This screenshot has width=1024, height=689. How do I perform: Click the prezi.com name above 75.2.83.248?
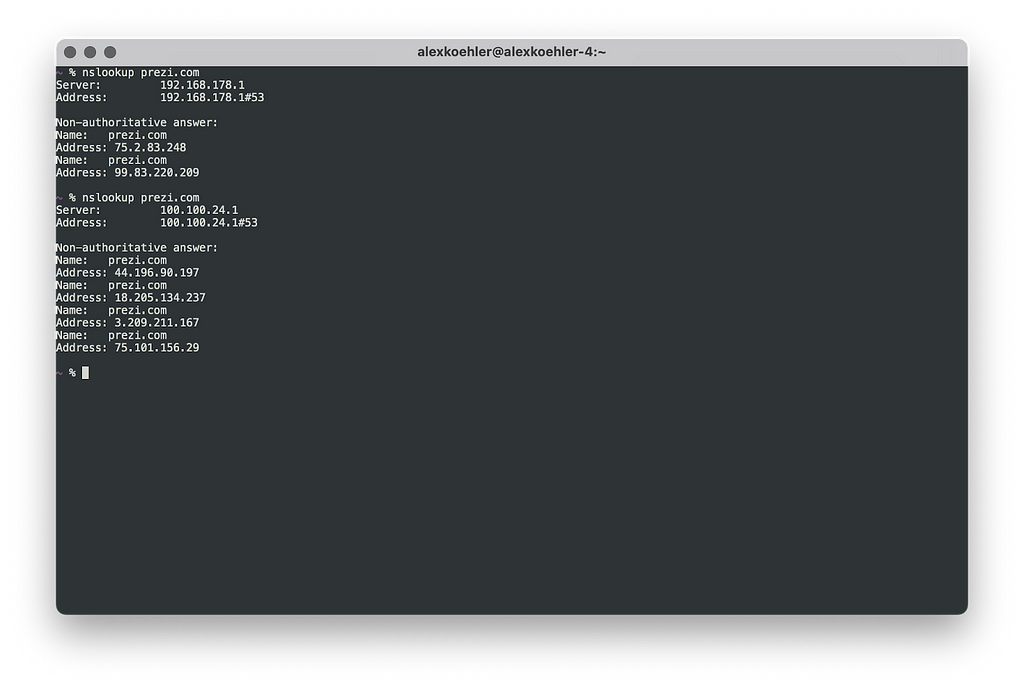click(x=137, y=135)
